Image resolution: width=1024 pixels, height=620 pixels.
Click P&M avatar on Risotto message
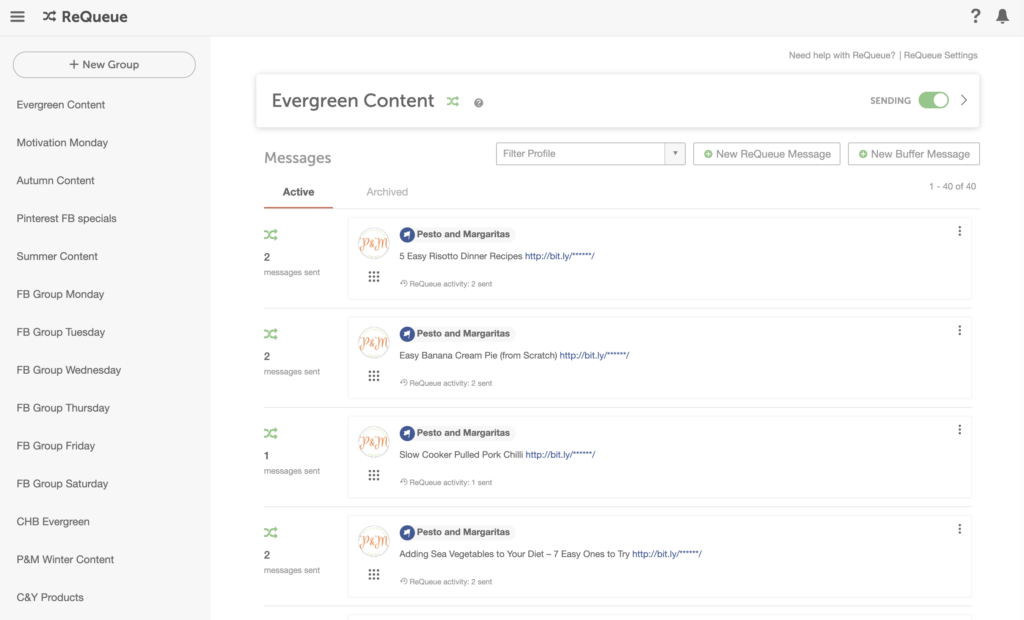pyautogui.click(x=374, y=244)
